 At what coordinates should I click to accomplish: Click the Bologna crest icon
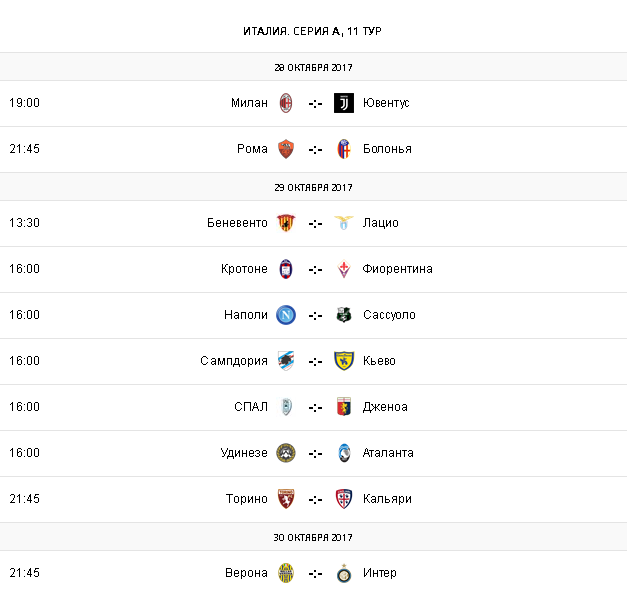(344, 149)
